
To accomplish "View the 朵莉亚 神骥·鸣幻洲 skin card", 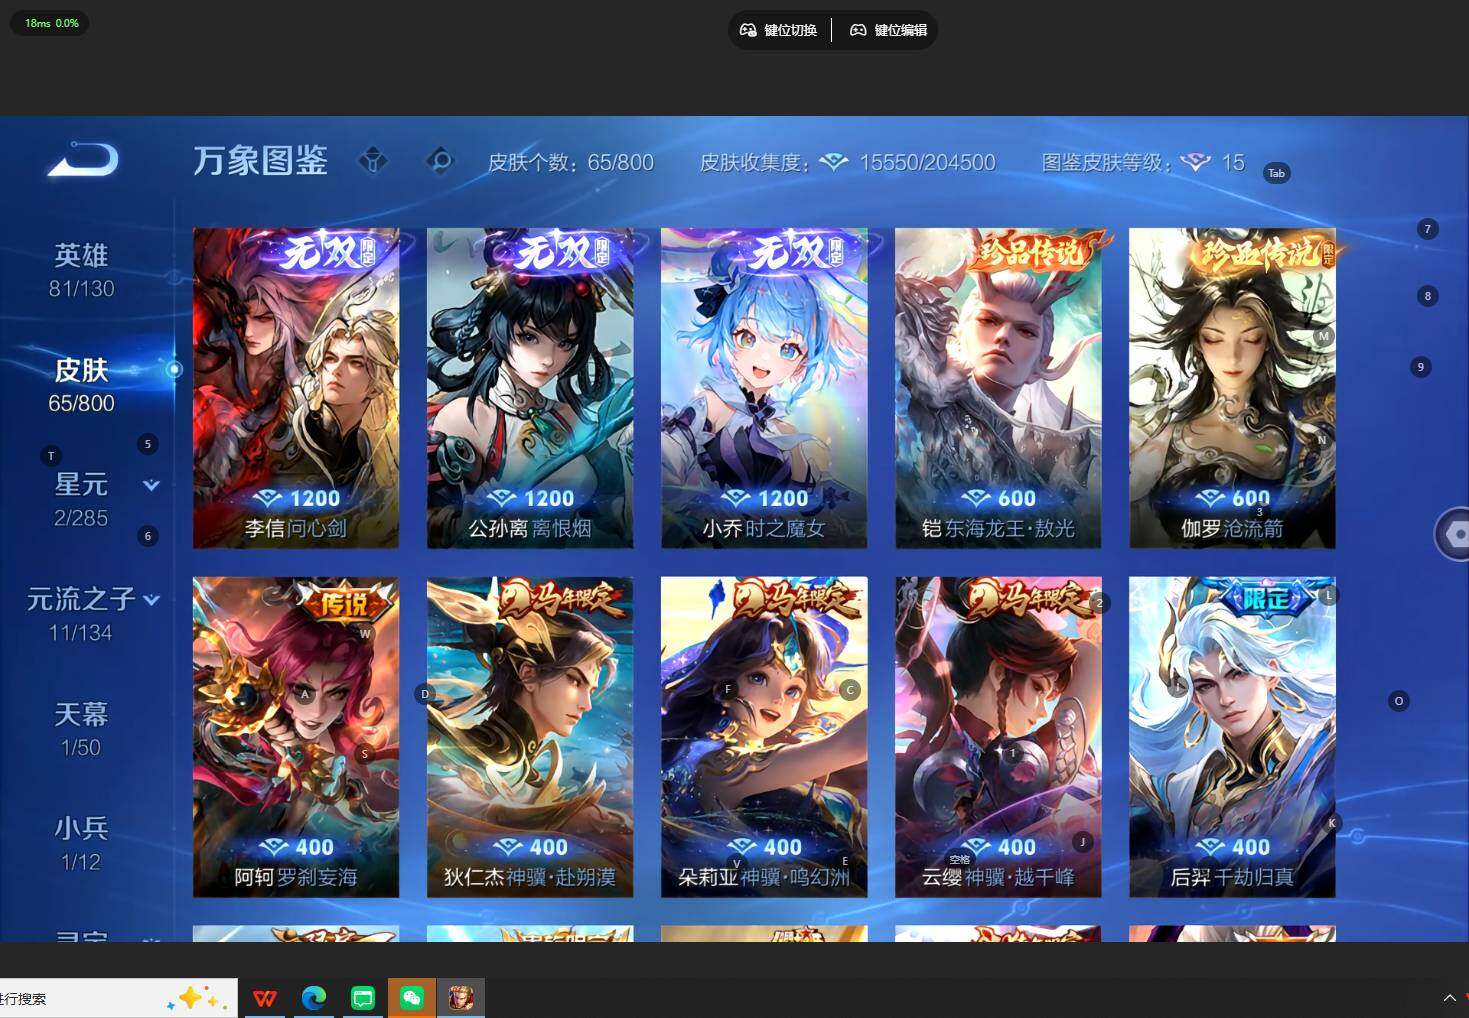I will click(x=764, y=737).
